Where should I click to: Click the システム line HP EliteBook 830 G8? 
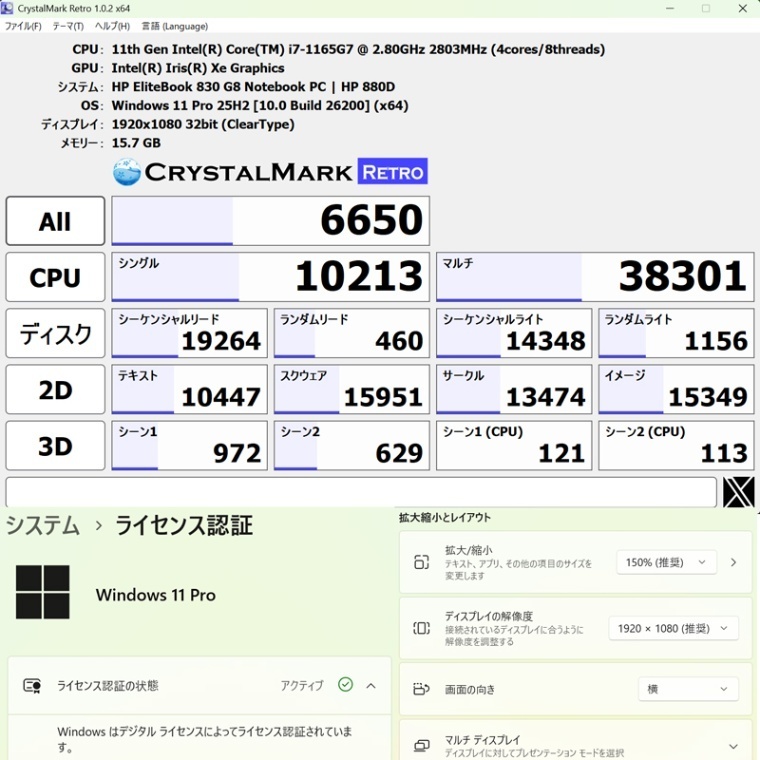point(253,87)
